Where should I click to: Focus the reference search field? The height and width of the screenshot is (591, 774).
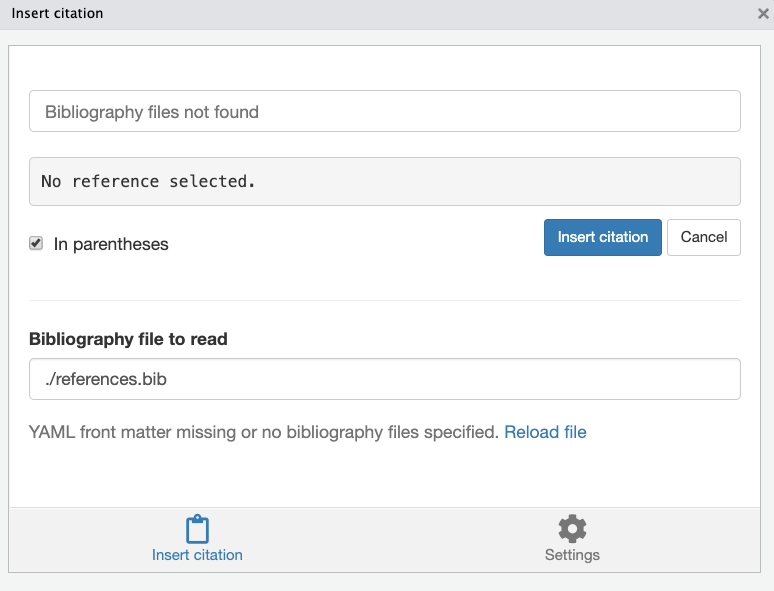click(384, 111)
